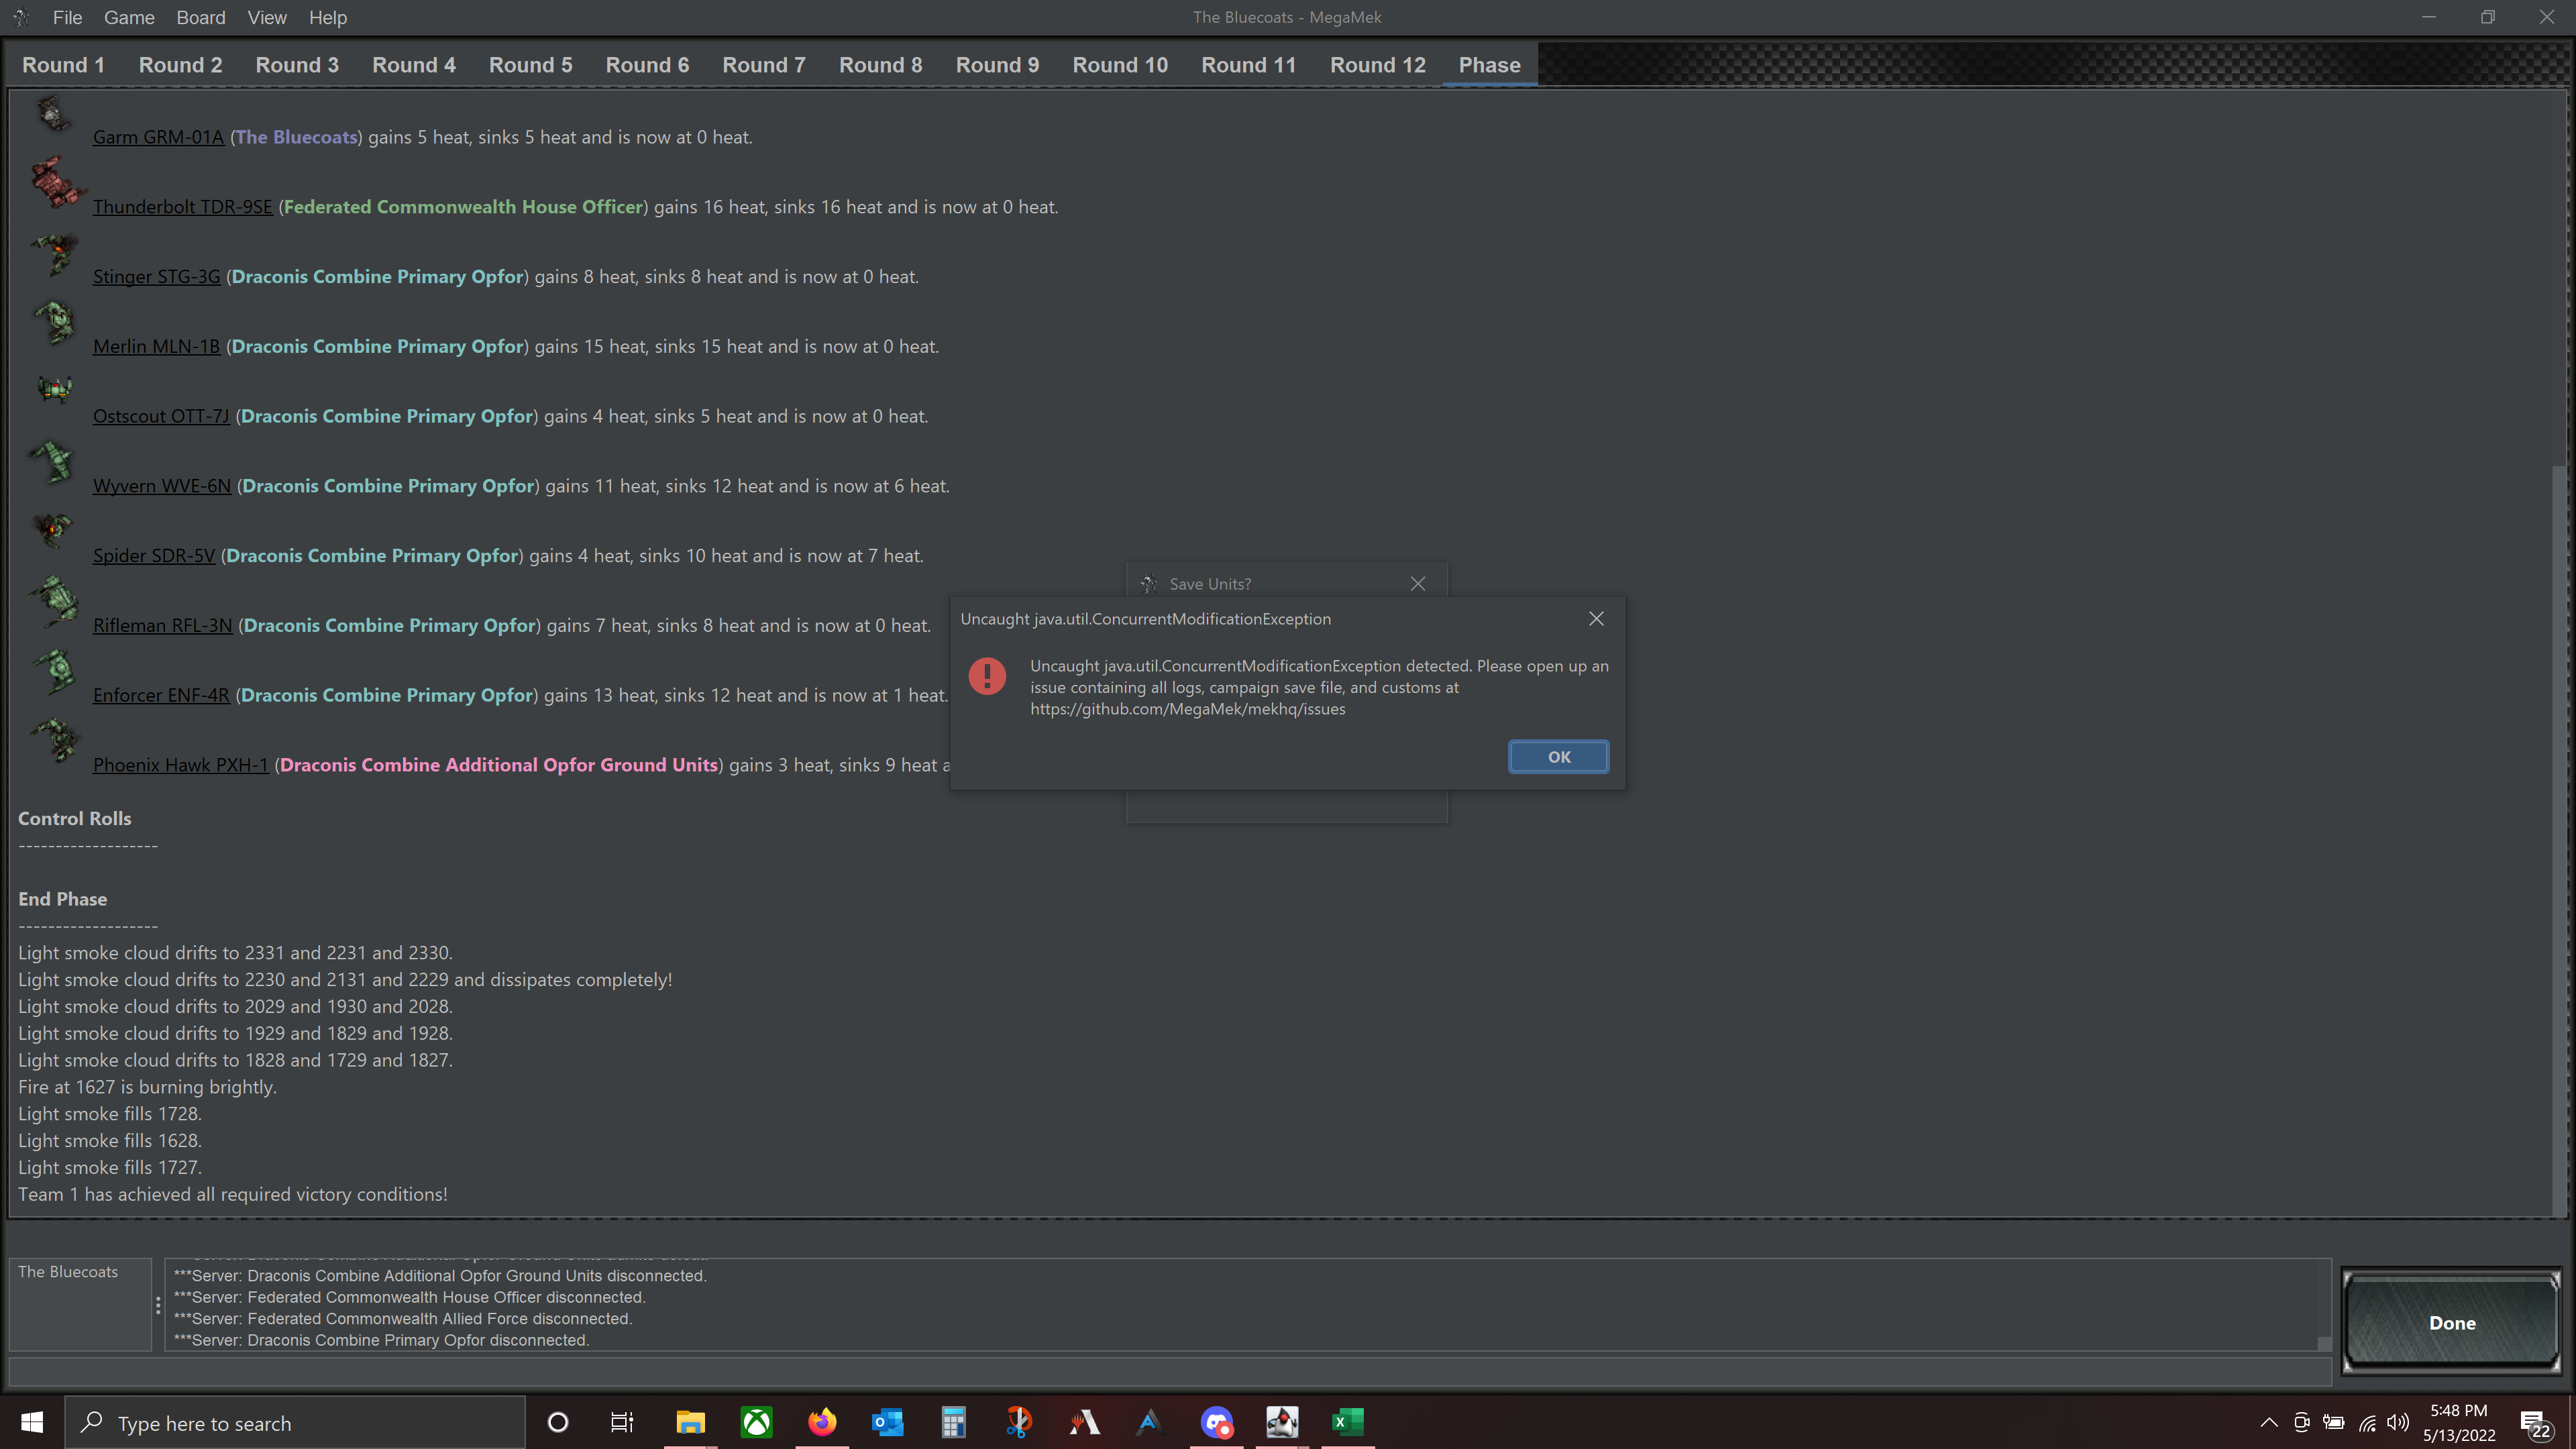This screenshot has height=1449, width=2576.
Task: Click the Stinger mech sprite icon
Action: point(54,254)
